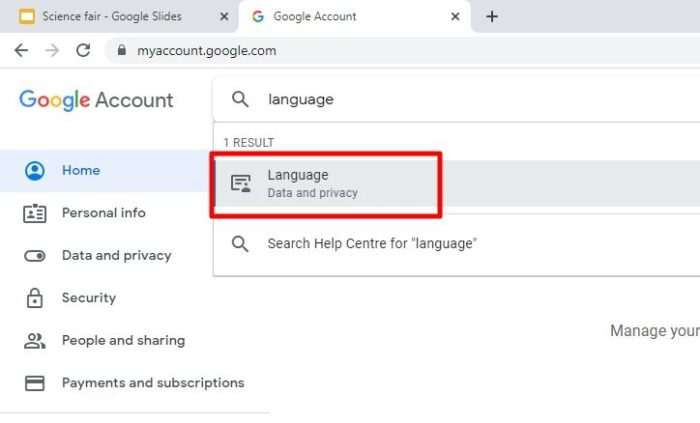Reload the current page
The width and height of the screenshot is (700, 423).
[x=83, y=50]
